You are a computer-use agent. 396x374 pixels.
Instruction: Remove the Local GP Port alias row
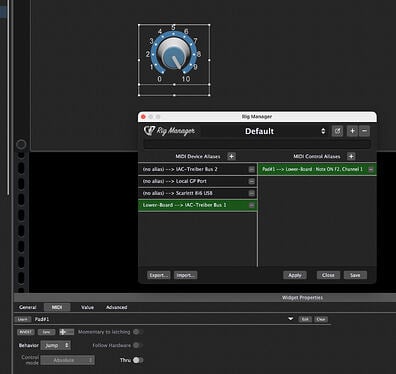pyautogui.click(x=252, y=181)
